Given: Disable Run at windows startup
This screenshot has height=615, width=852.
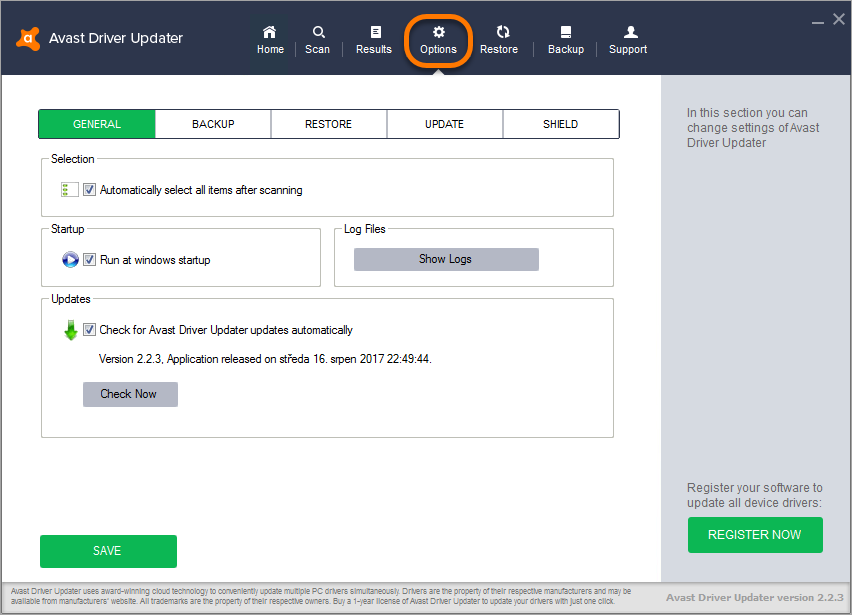Looking at the screenshot, I should point(88,258).
